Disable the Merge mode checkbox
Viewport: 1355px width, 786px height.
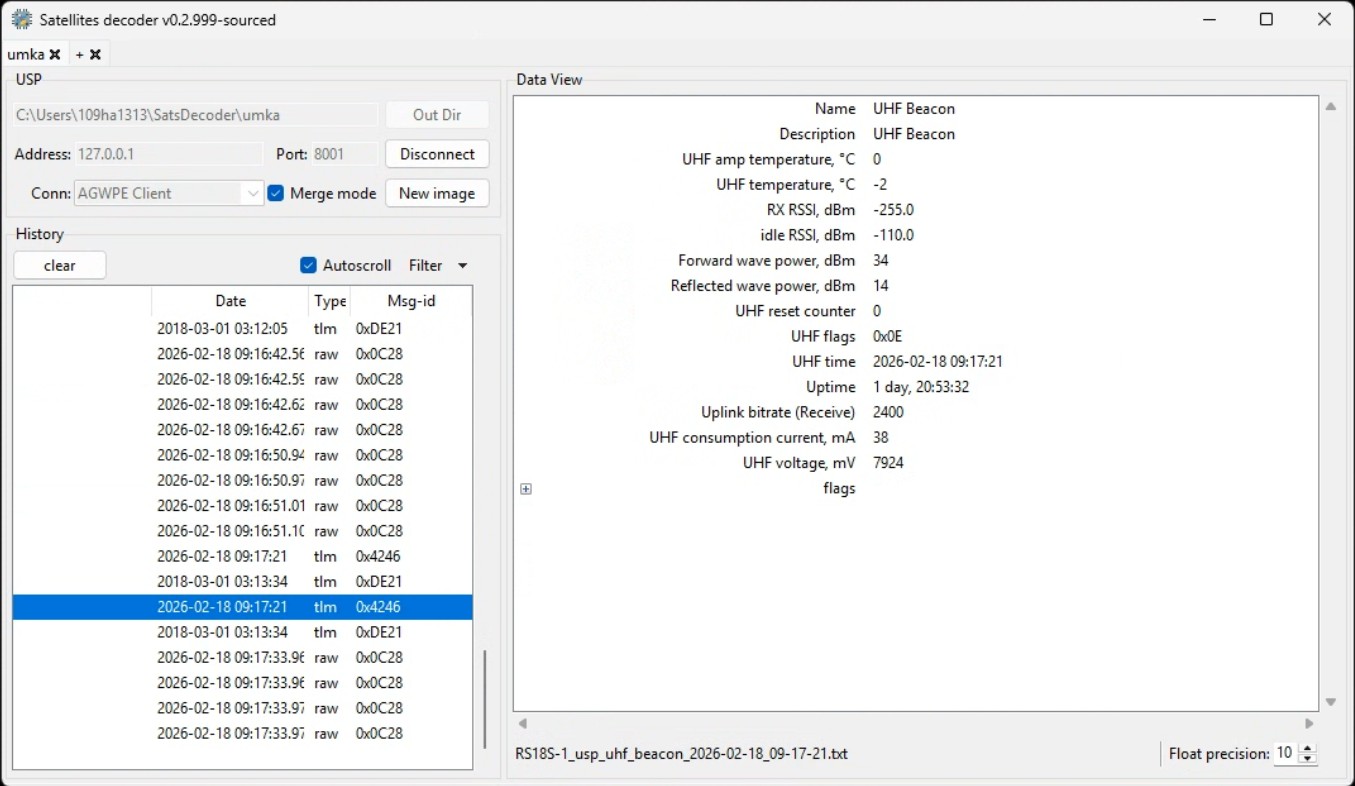pos(276,193)
